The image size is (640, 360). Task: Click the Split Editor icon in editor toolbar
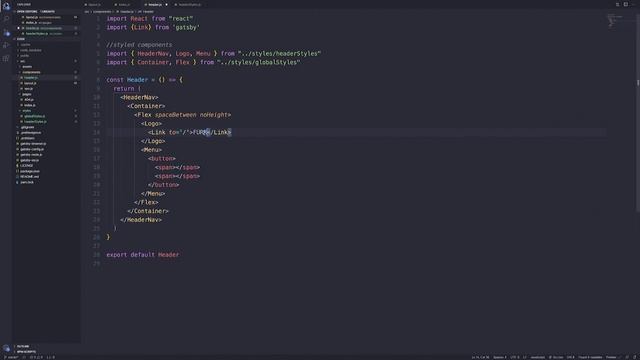pyautogui.click(x=625, y=4)
